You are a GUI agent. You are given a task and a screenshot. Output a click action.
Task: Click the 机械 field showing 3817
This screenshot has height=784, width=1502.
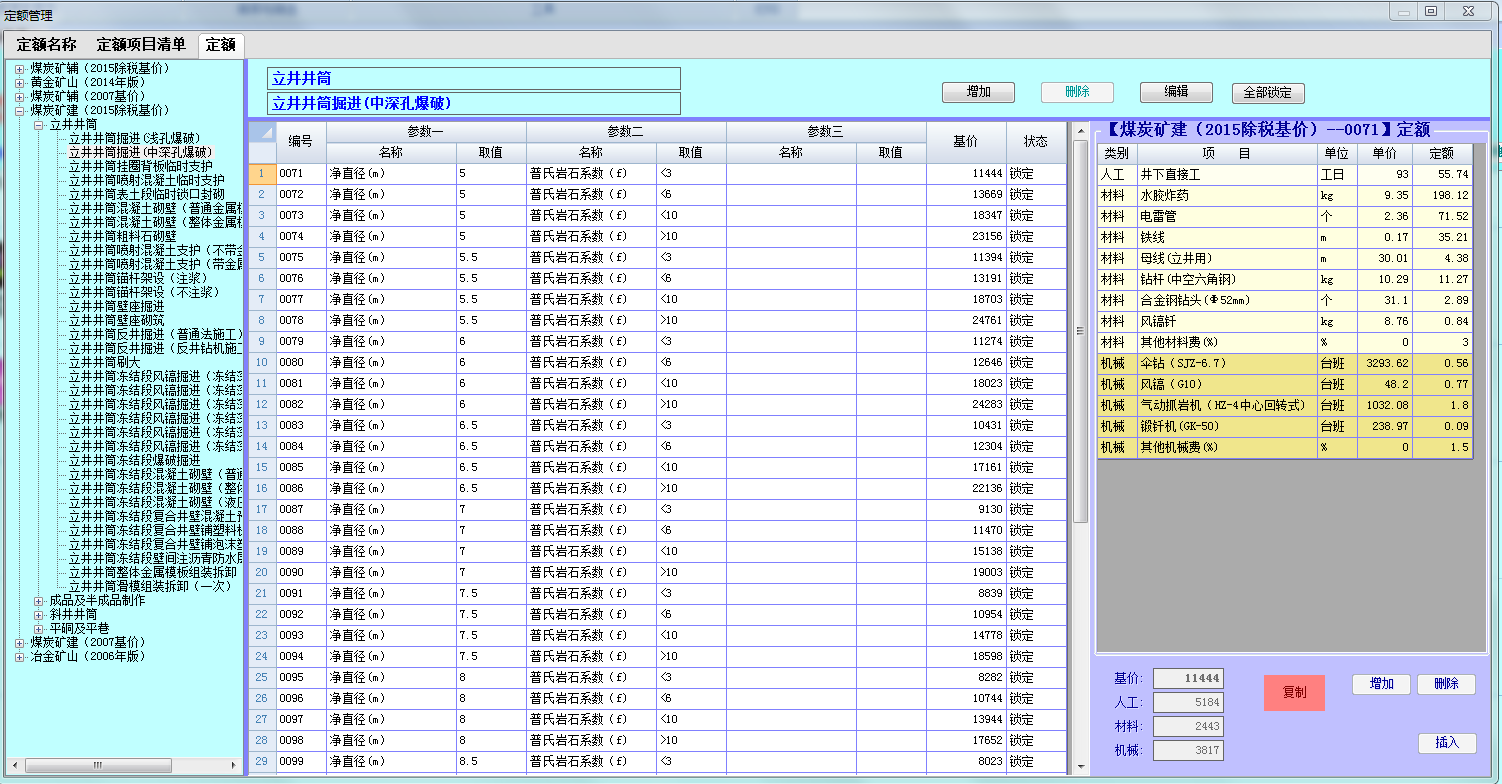(x=1188, y=750)
